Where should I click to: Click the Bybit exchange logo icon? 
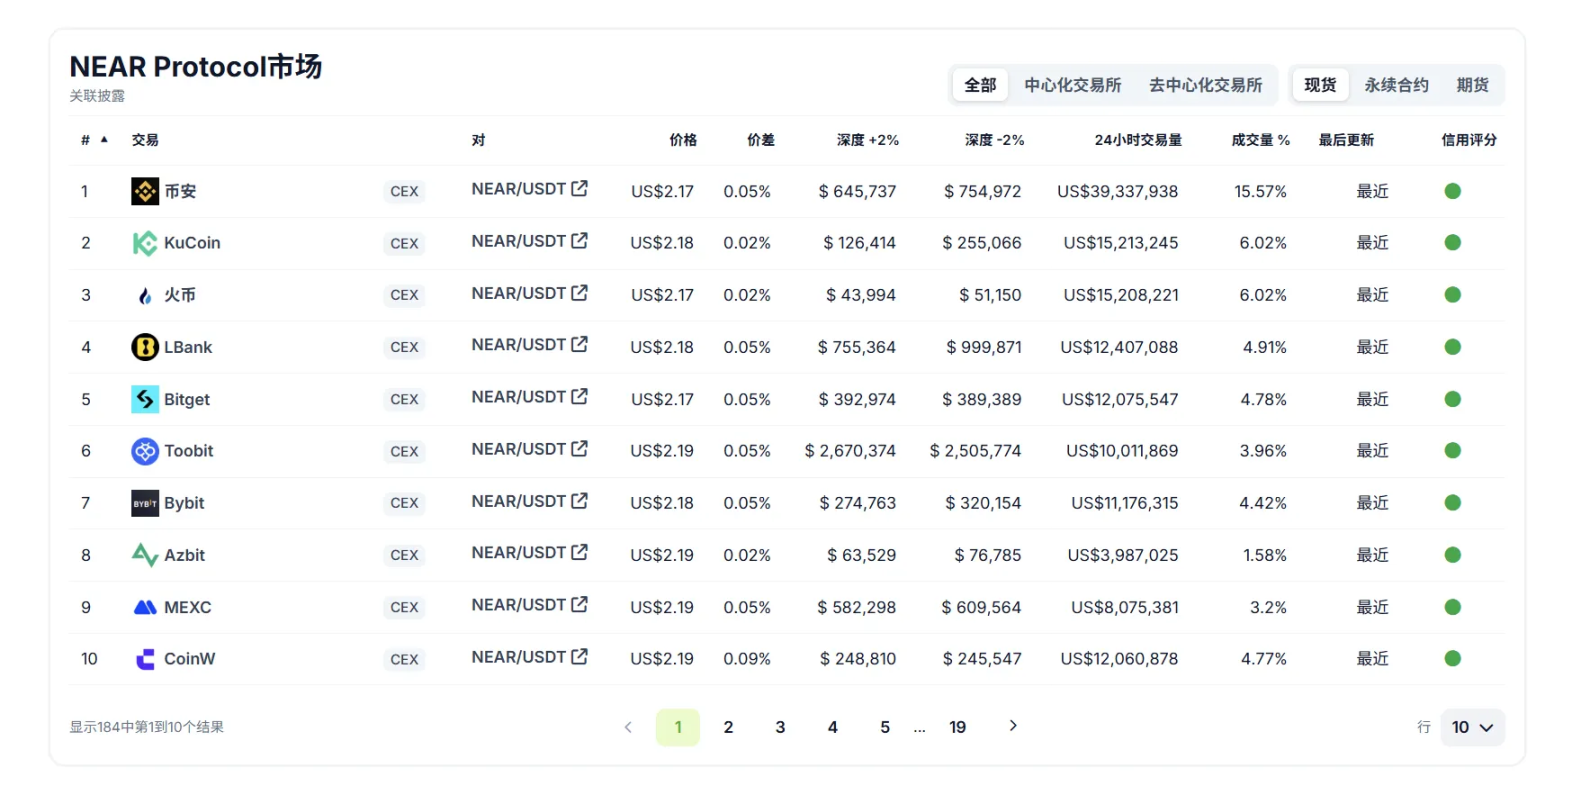tap(145, 503)
